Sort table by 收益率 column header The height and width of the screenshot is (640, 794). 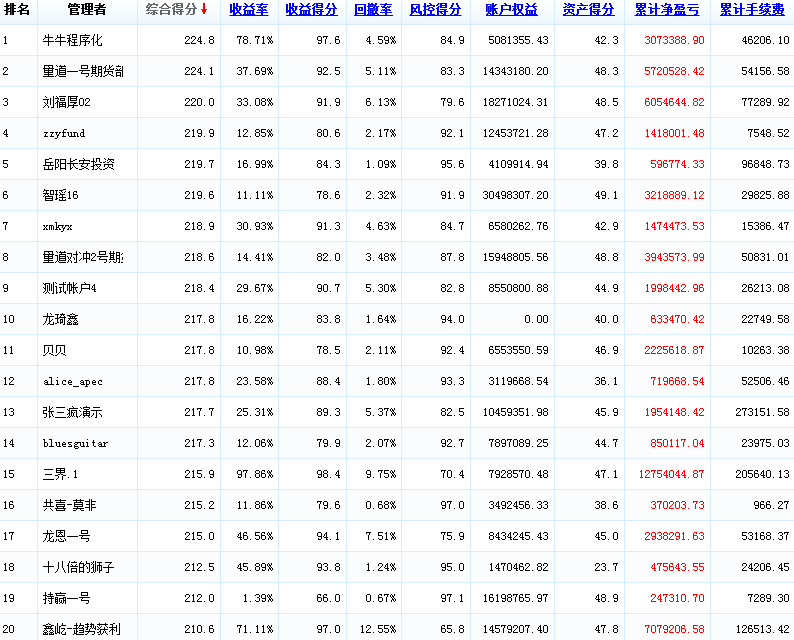pos(247,10)
